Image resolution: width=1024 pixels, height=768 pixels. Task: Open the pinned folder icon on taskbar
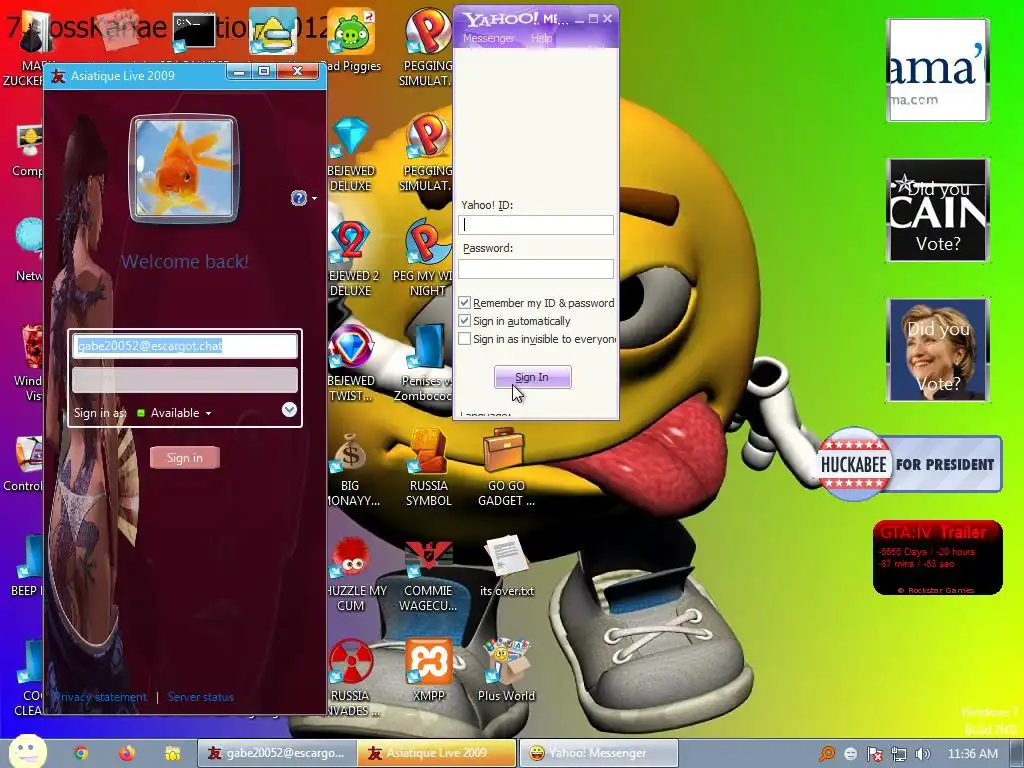(x=172, y=753)
